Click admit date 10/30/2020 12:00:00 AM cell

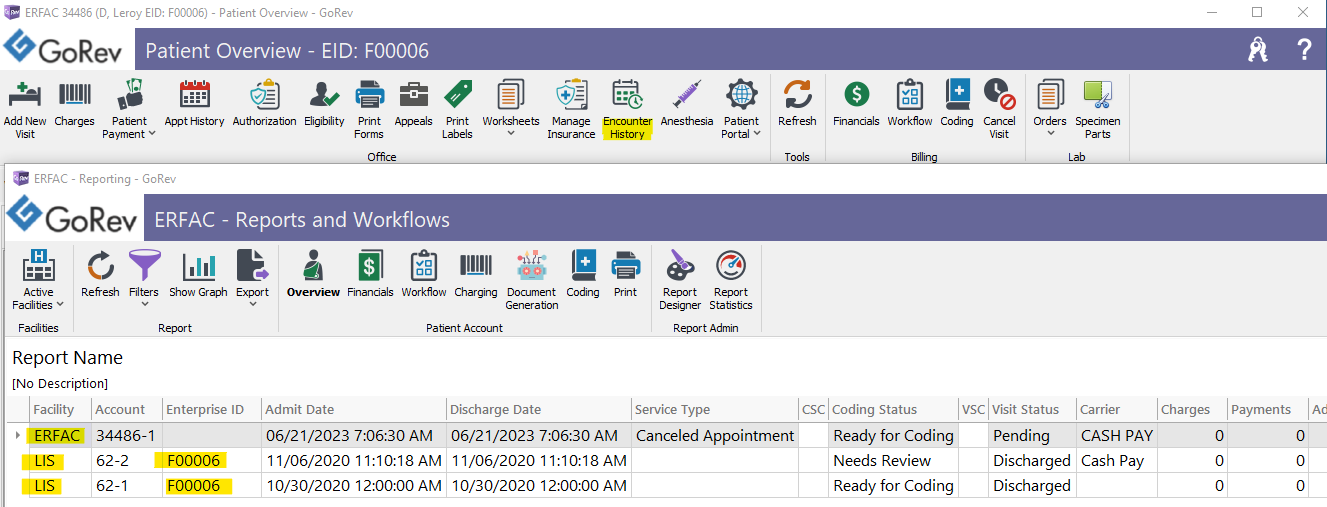coord(354,485)
